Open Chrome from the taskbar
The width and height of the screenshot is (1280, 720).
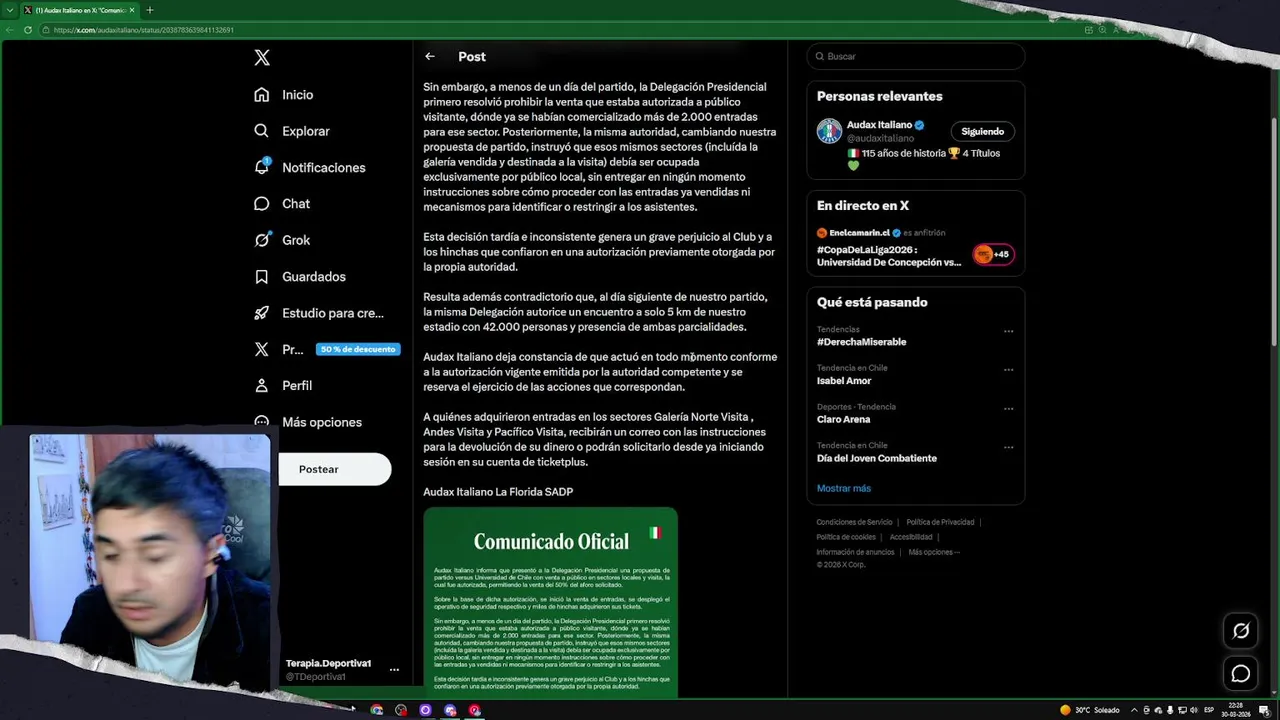(376, 710)
